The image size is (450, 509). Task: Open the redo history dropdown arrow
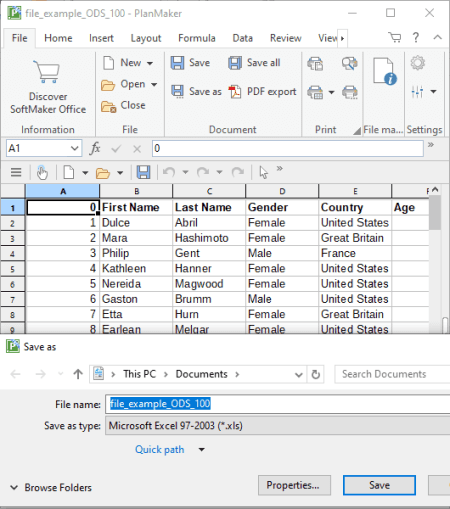[219, 172]
